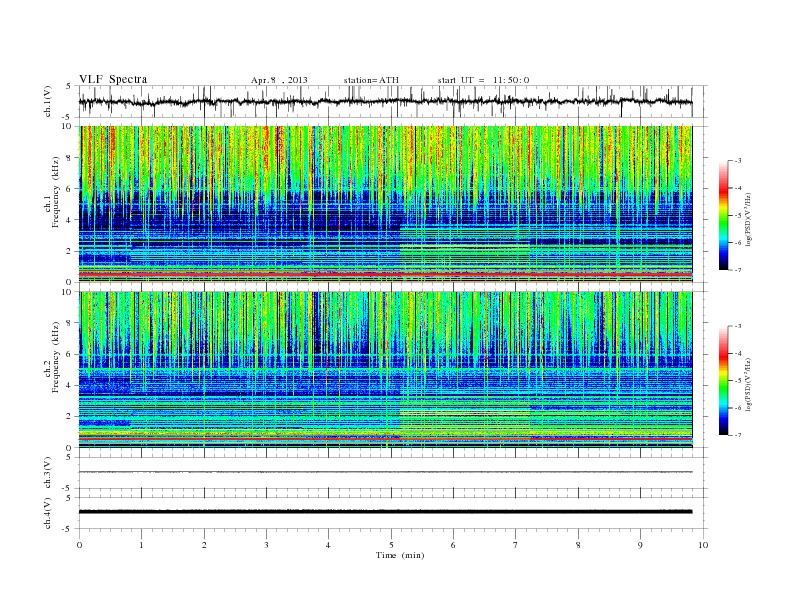Click the ch.1 PSD color scale bar
This screenshot has height=612, width=792.
pos(723,216)
